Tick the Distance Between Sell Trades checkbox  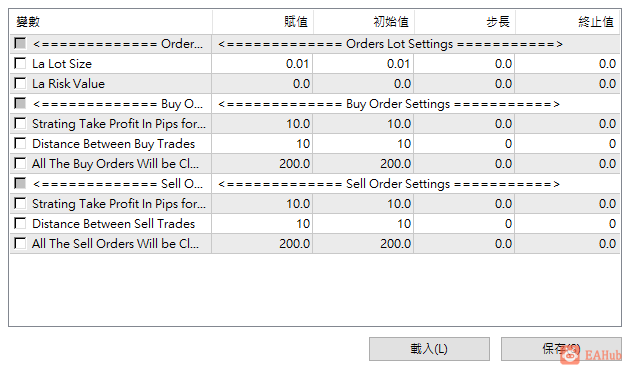(x=20, y=223)
